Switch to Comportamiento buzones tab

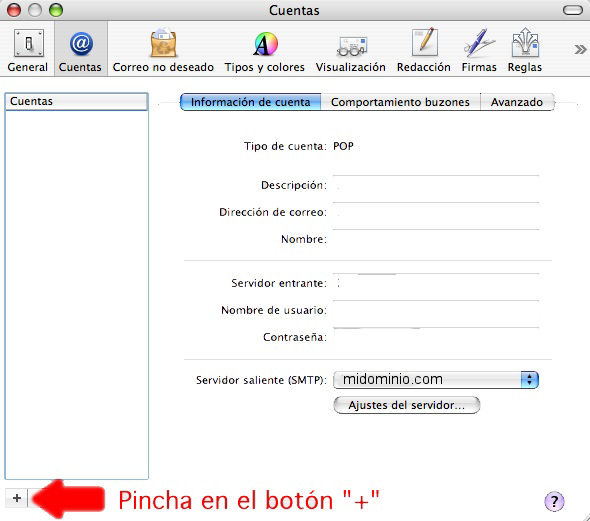[400, 102]
